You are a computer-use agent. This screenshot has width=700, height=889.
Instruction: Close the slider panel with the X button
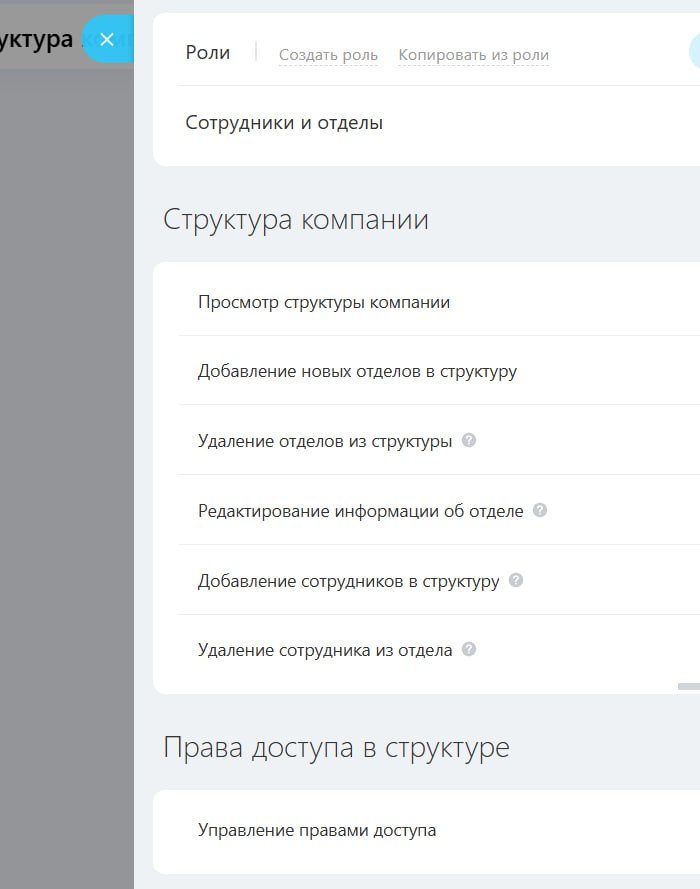[x=107, y=40]
